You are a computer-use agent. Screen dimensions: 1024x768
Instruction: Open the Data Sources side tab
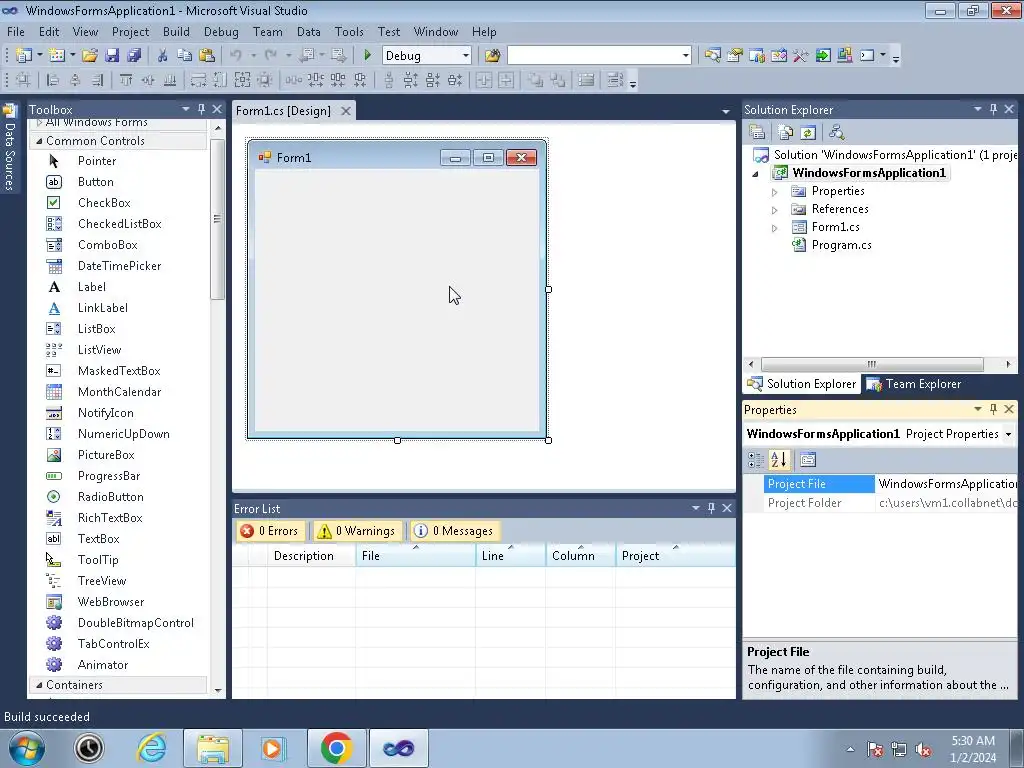click(9, 148)
